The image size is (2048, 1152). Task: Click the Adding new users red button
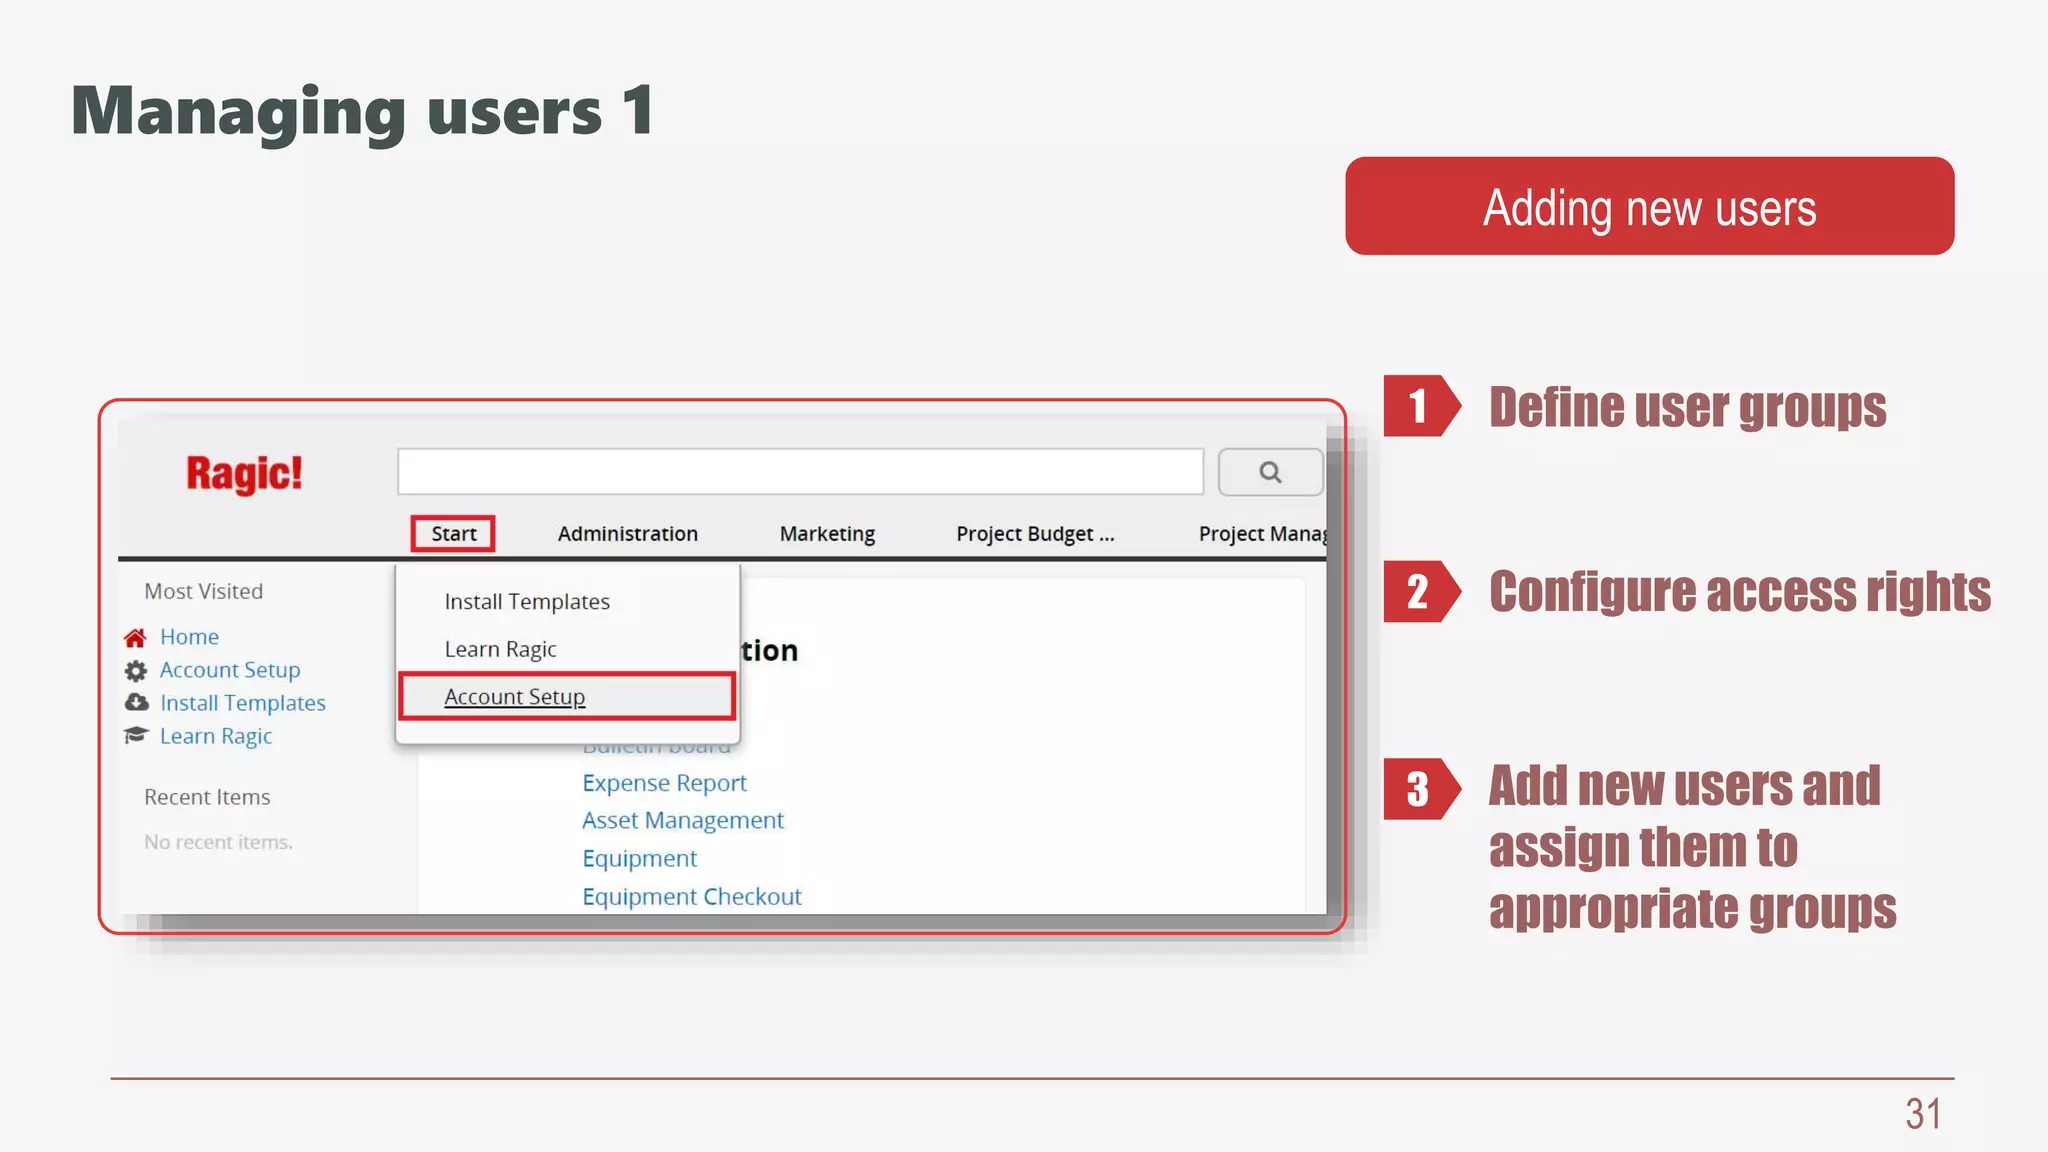[1649, 207]
